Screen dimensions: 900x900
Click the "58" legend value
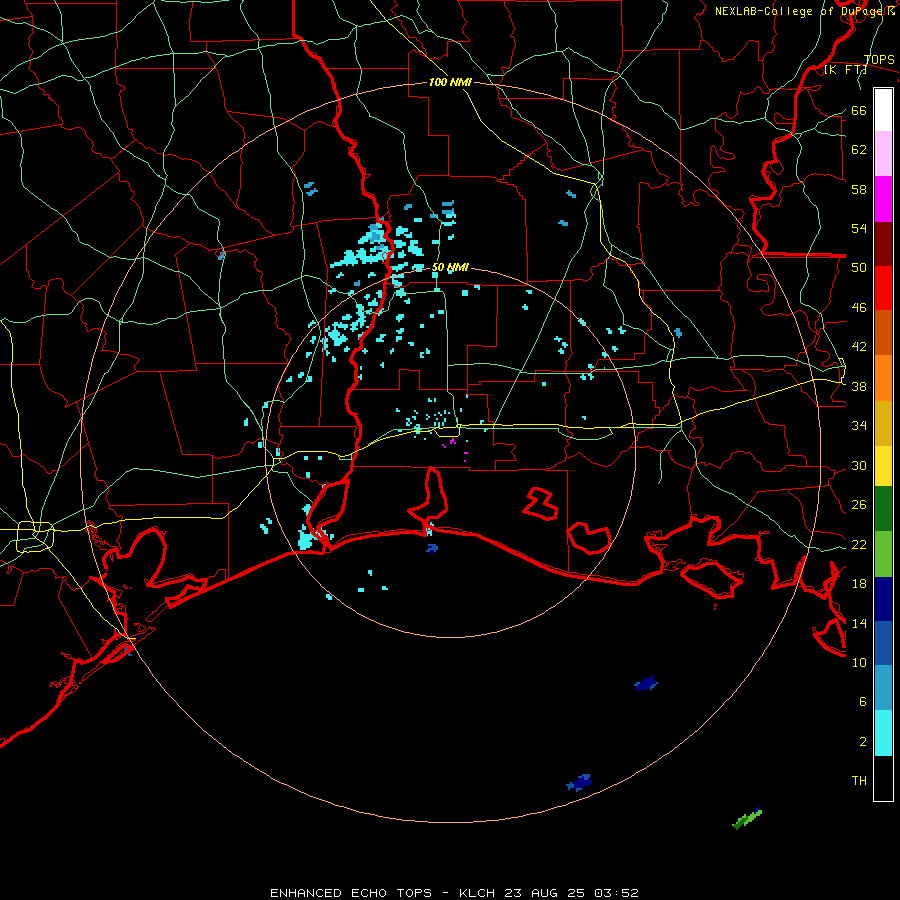859,189
